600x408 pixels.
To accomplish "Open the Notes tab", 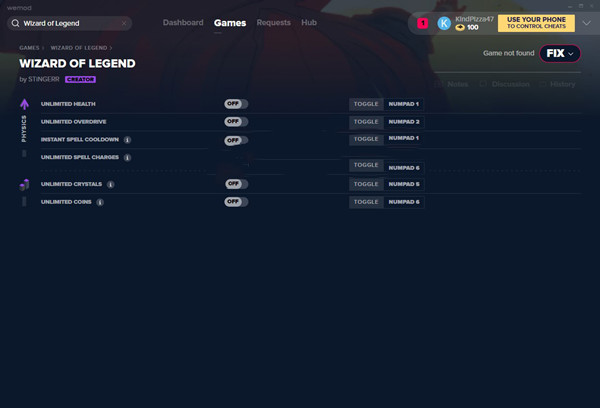I will tap(452, 84).
